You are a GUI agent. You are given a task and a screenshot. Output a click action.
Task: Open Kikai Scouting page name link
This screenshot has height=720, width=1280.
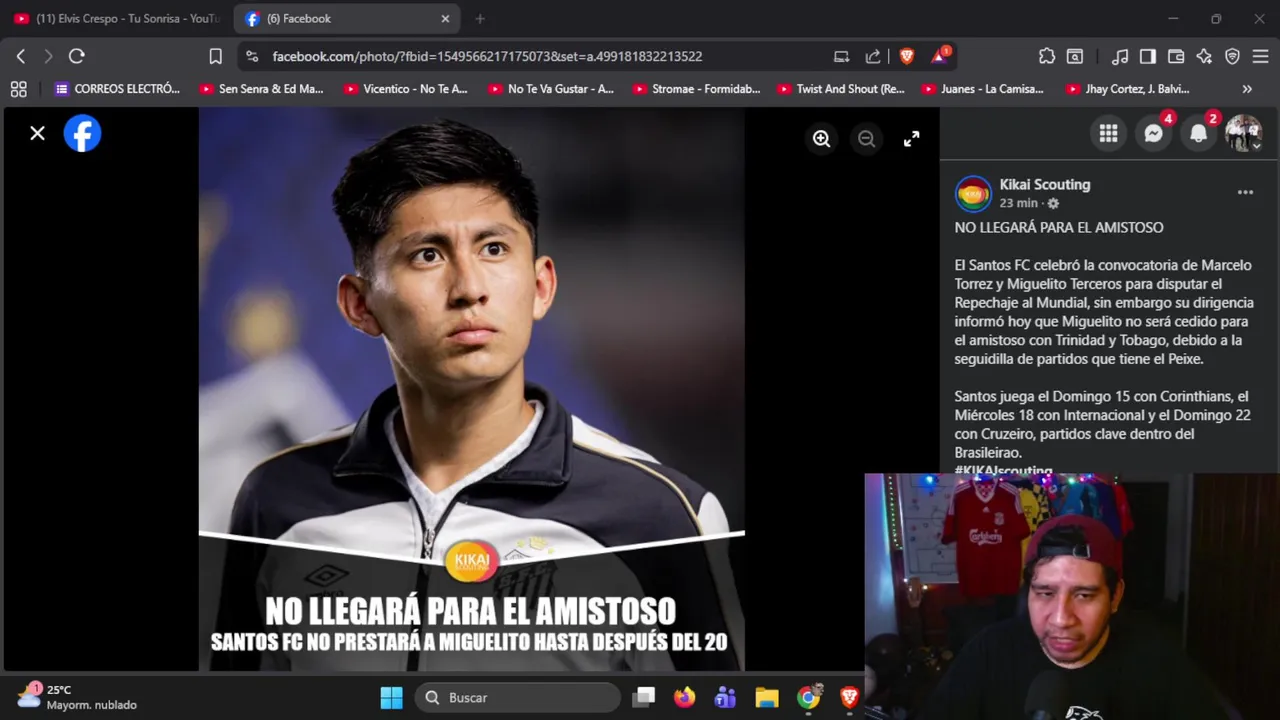pos(1045,184)
